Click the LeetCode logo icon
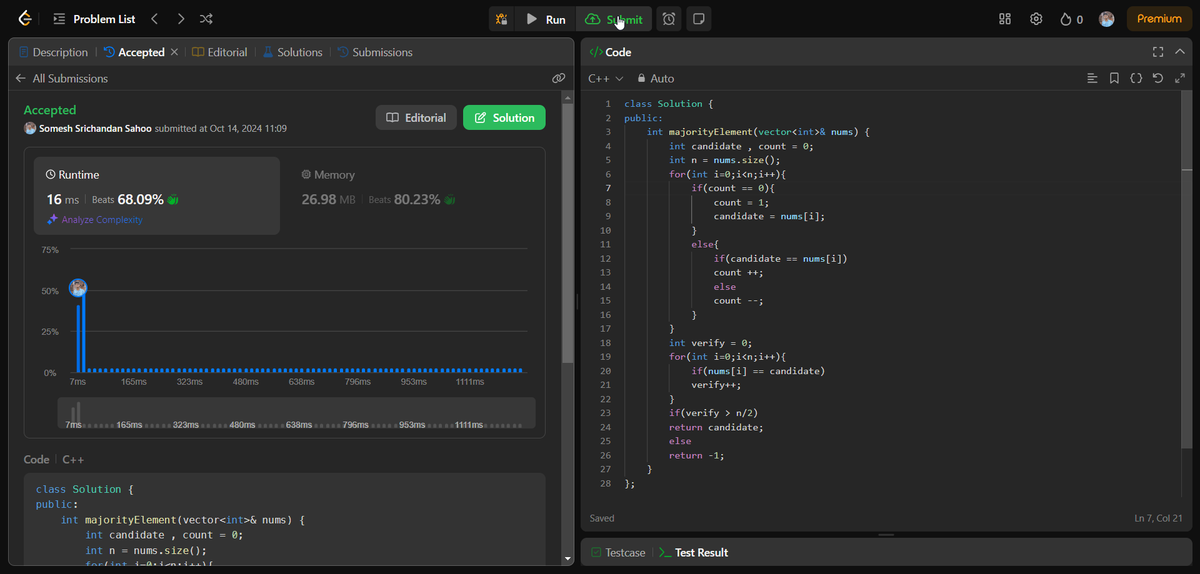 24,19
